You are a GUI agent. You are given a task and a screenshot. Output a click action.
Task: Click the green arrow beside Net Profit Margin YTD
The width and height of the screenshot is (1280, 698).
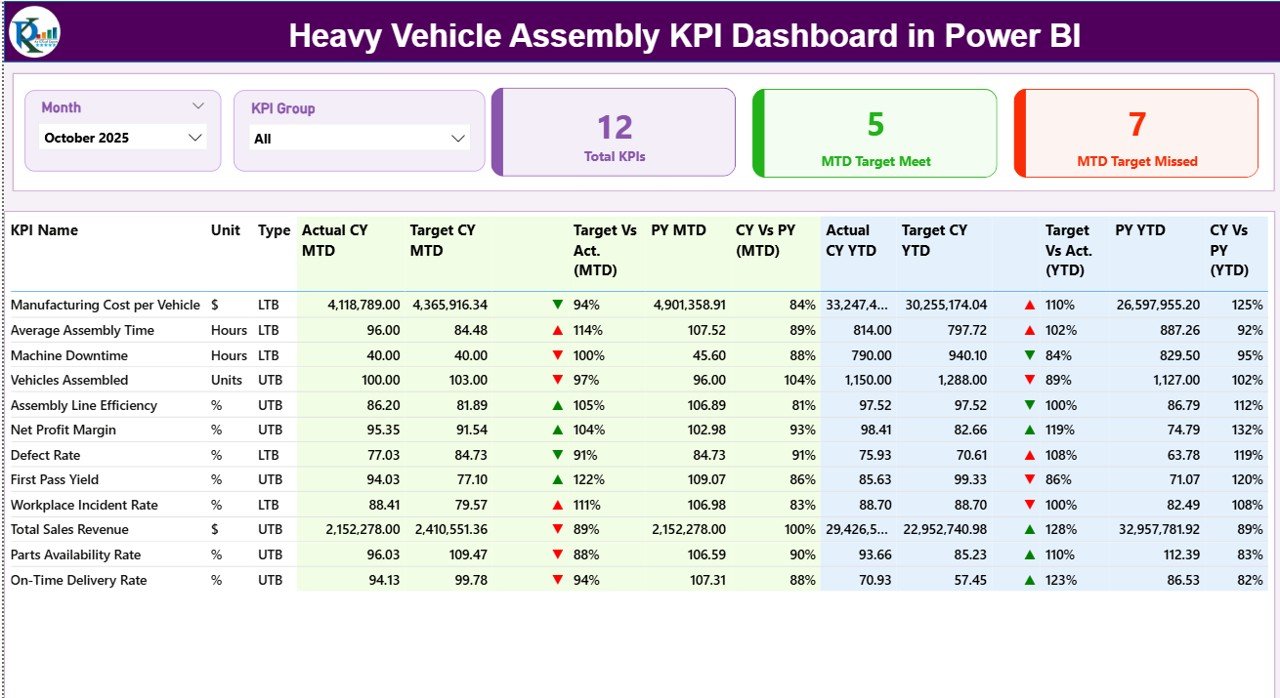pyautogui.click(x=1030, y=430)
